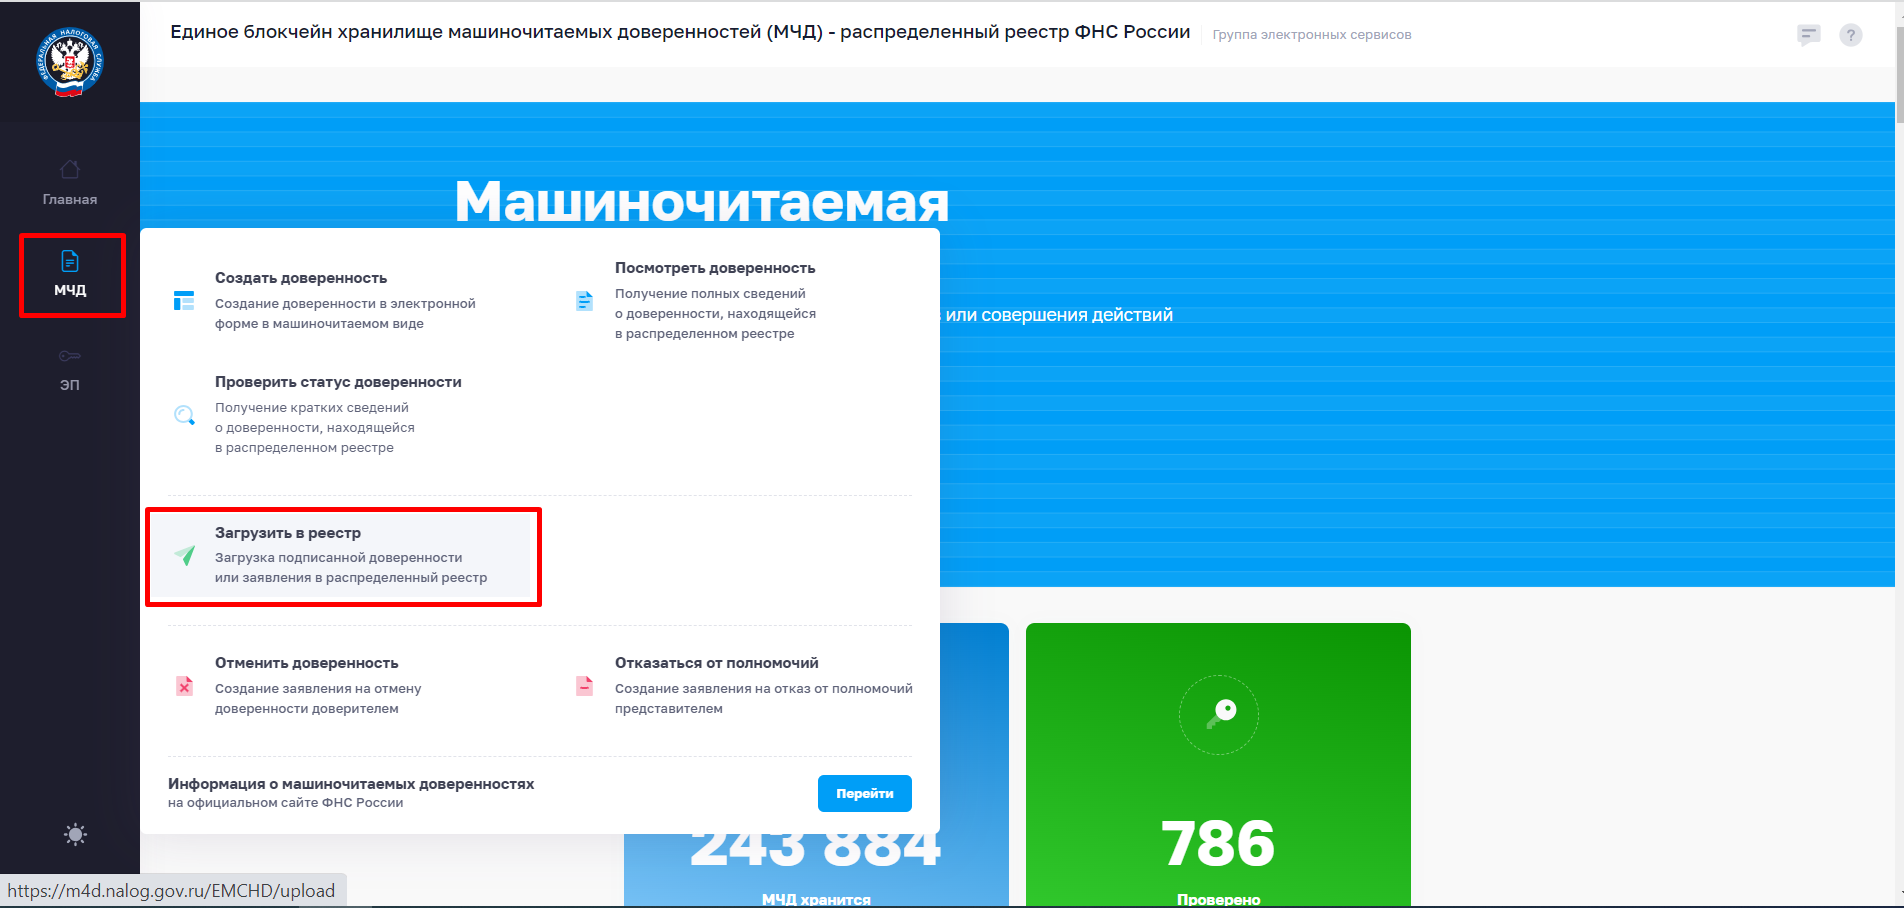
Task: Click Машиночитаемая banner heading
Action: pyautogui.click(x=701, y=202)
